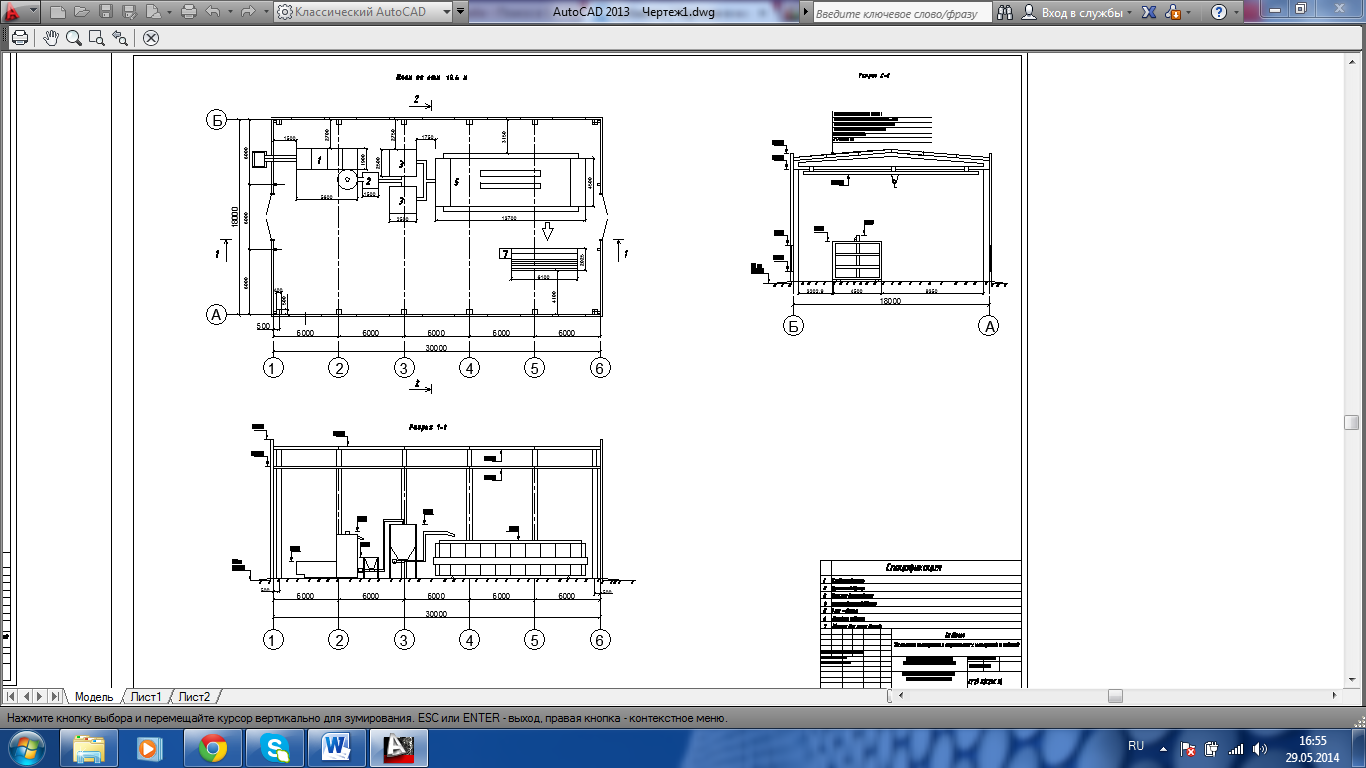The image size is (1366, 768).
Task: Click the Plot printer icon in the title bar
Action: (189, 13)
